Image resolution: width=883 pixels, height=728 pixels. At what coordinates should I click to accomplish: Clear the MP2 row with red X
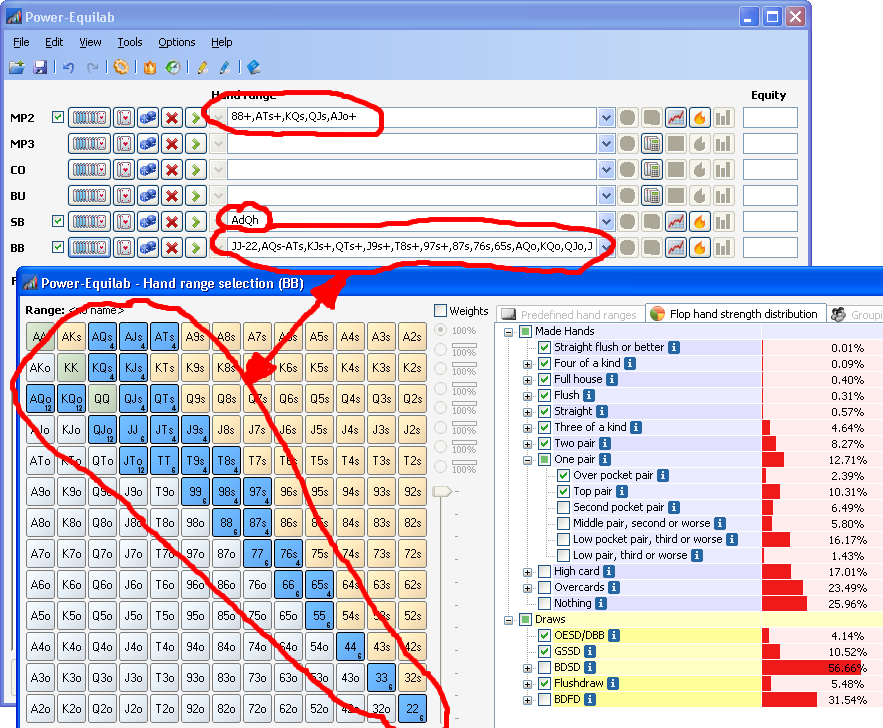pos(172,118)
